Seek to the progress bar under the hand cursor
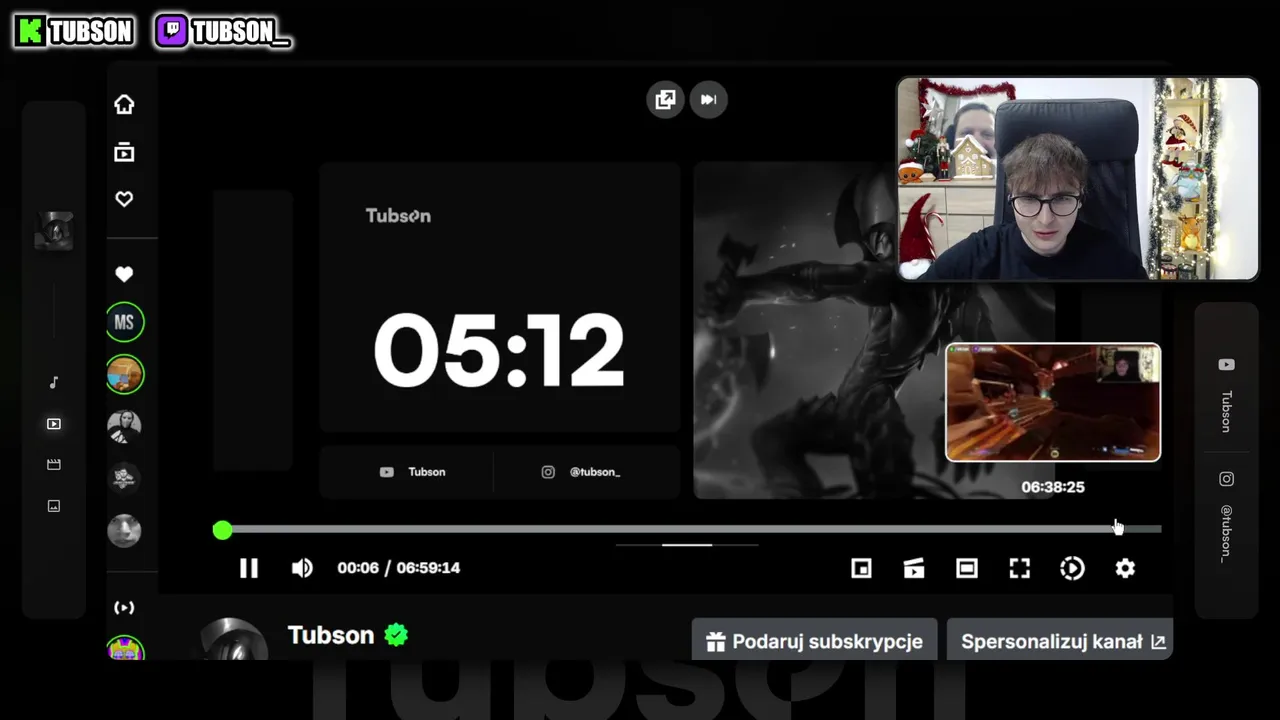Image resolution: width=1280 pixels, height=720 pixels. [x=1116, y=529]
